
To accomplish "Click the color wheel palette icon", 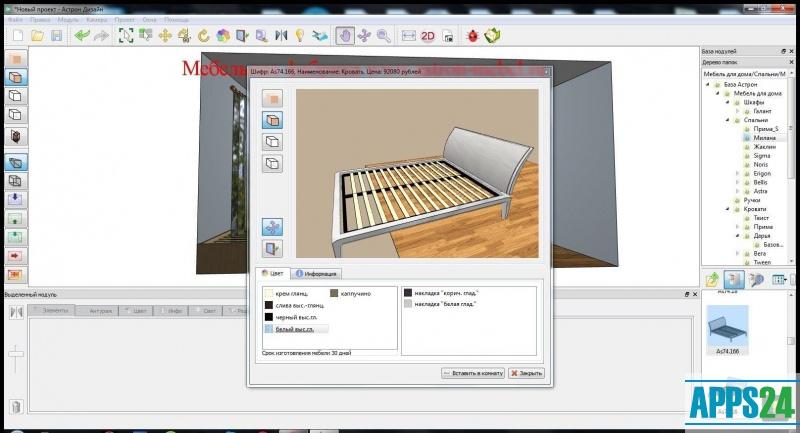I will [223, 35].
